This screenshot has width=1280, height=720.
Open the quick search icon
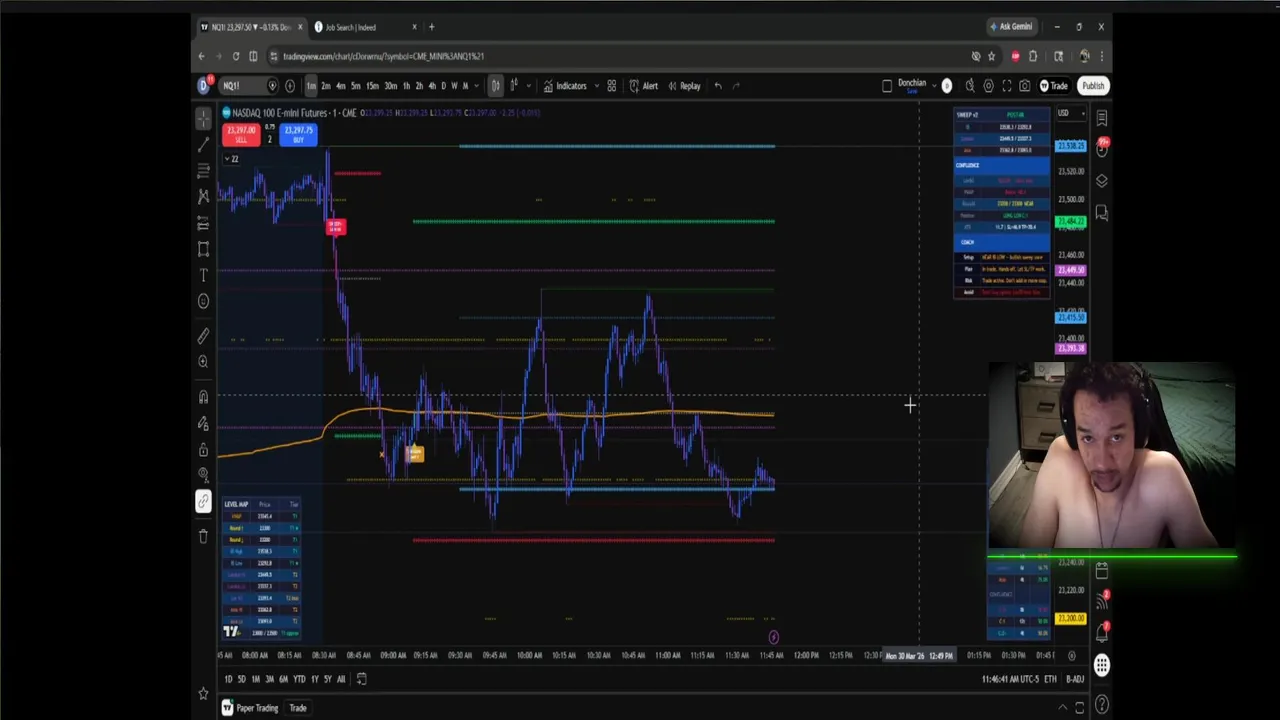pyautogui.click(x=969, y=86)
